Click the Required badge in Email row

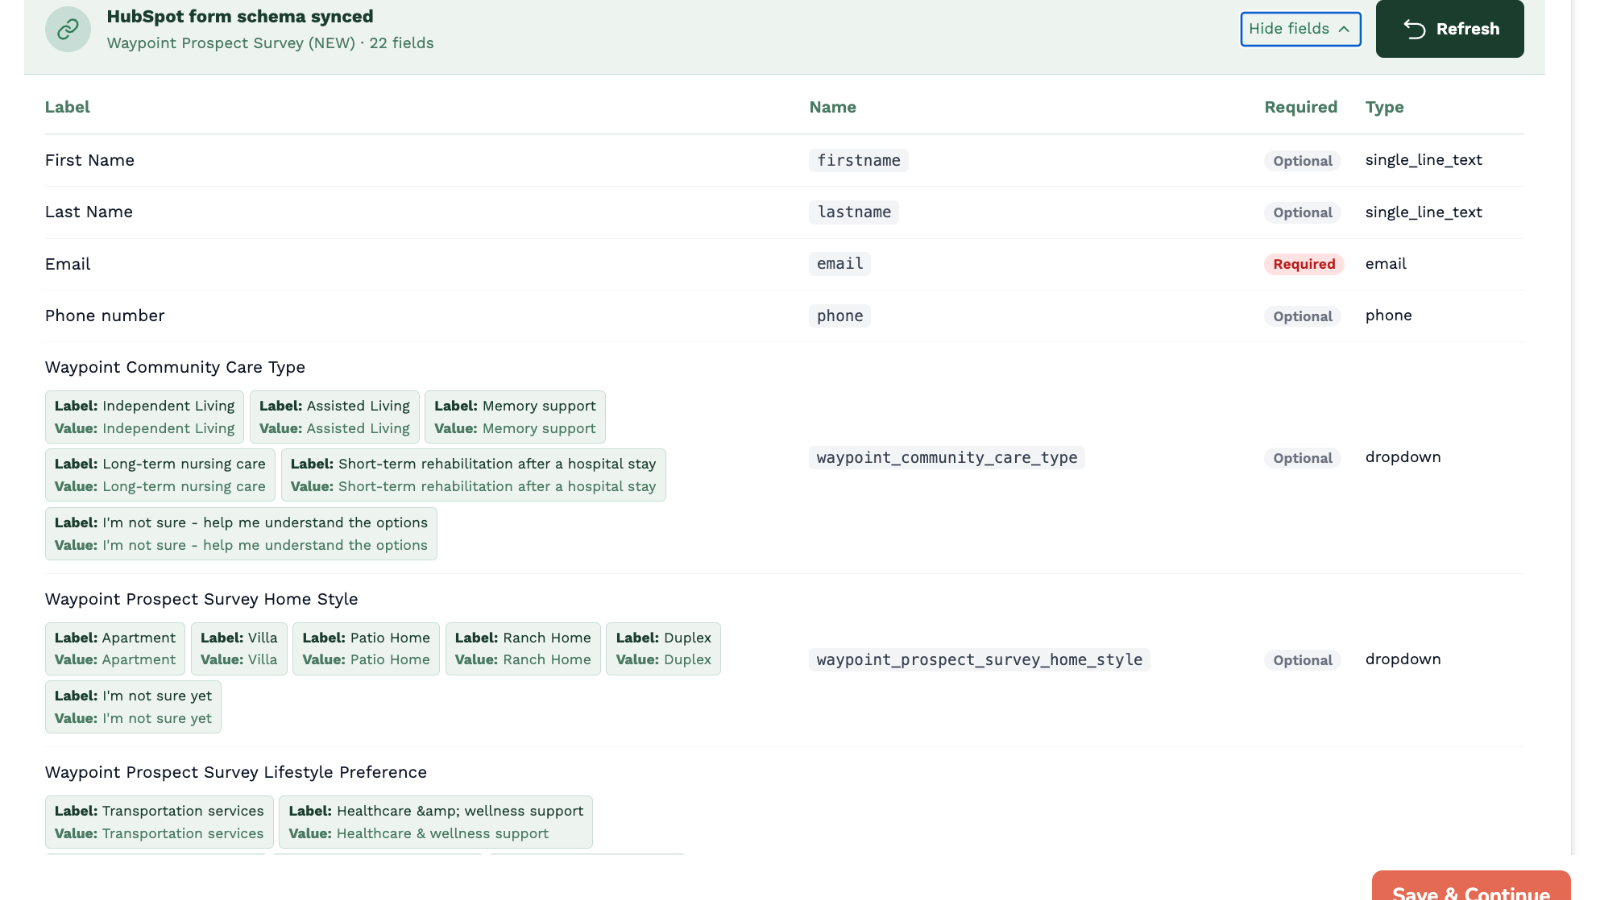[x=1304, y=264]
